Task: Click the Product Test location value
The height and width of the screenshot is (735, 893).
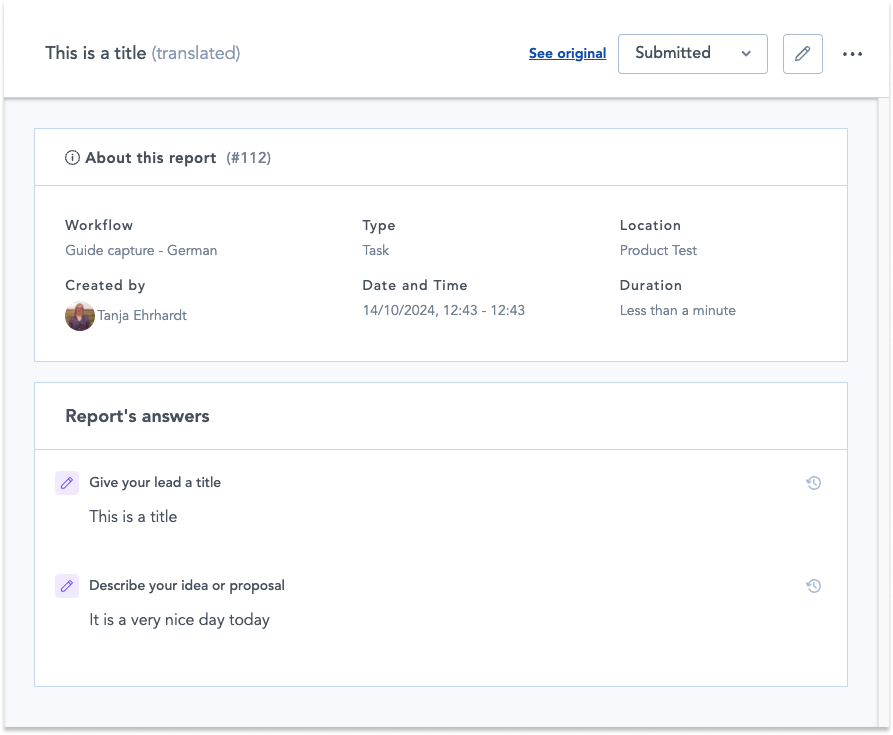Action: tap(658, 251)
